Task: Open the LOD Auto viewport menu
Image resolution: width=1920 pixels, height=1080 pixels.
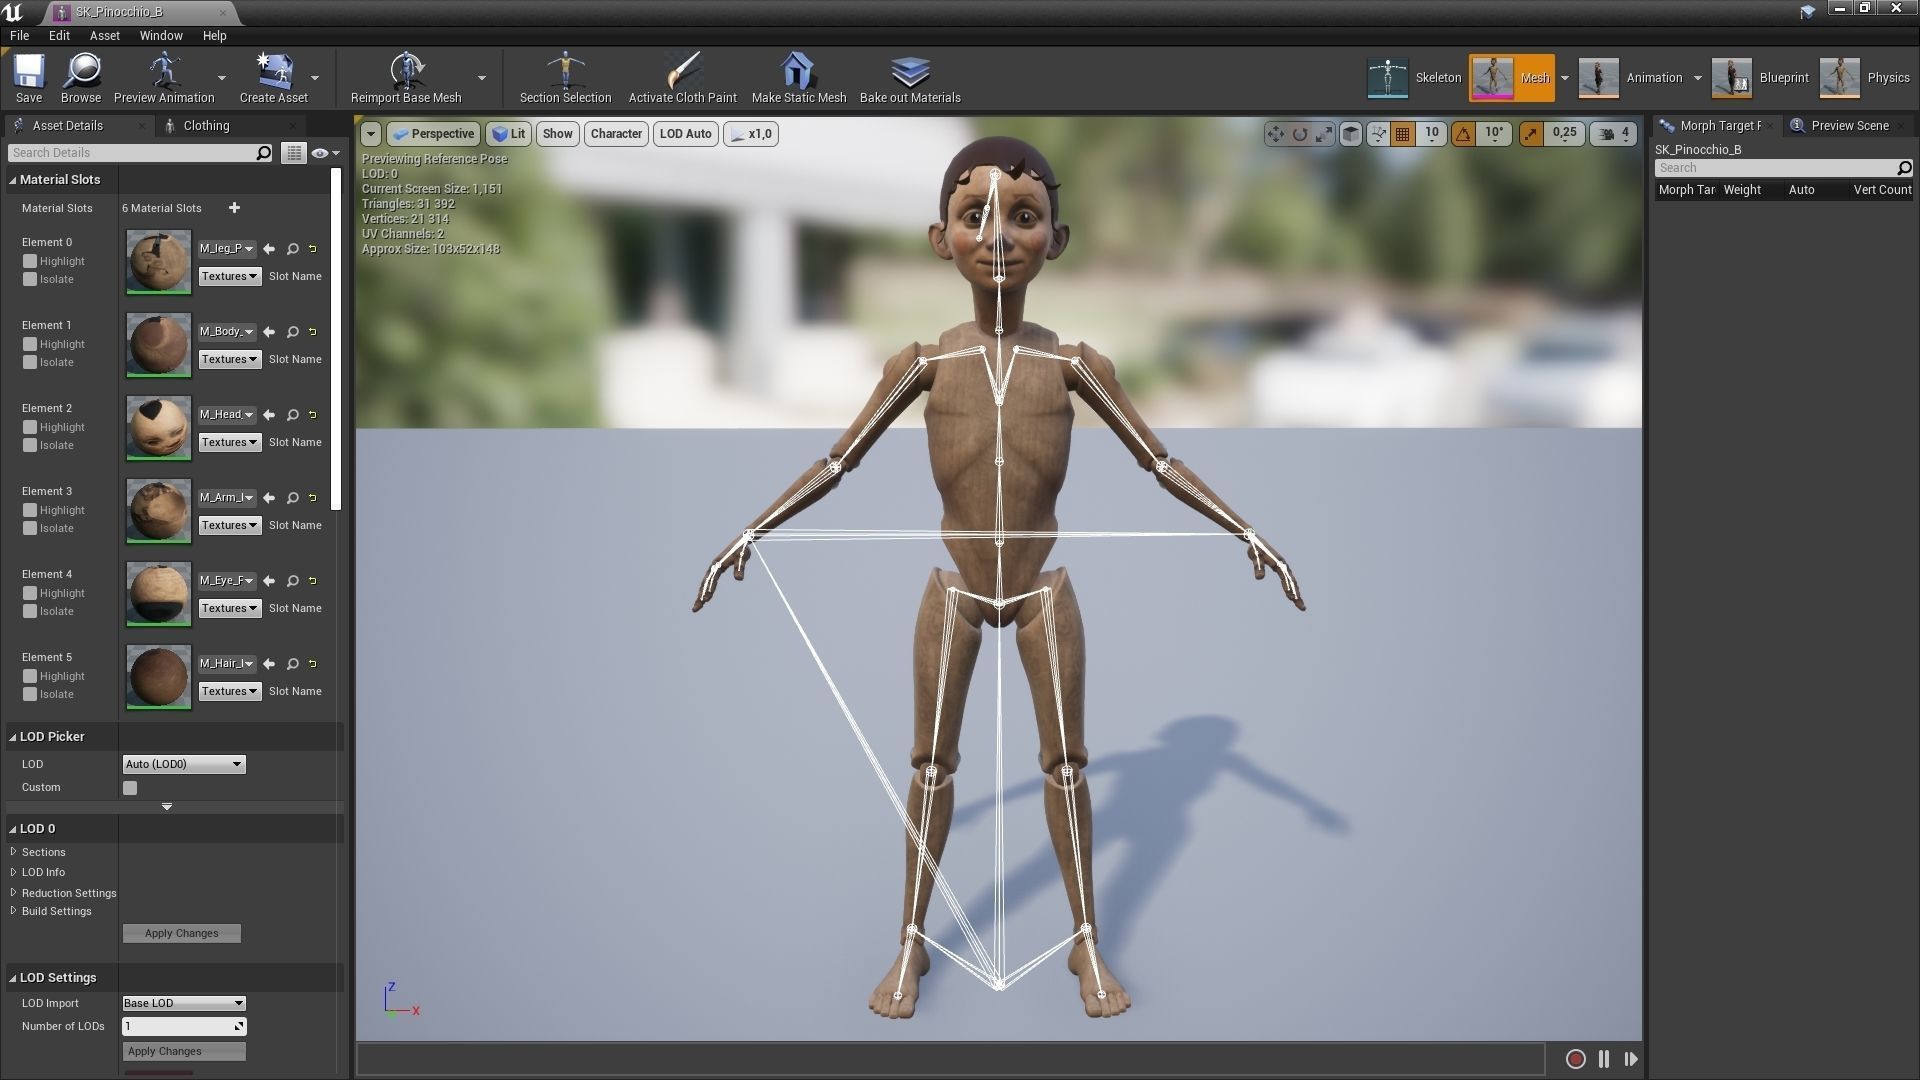Action: (x=685, y=134)
